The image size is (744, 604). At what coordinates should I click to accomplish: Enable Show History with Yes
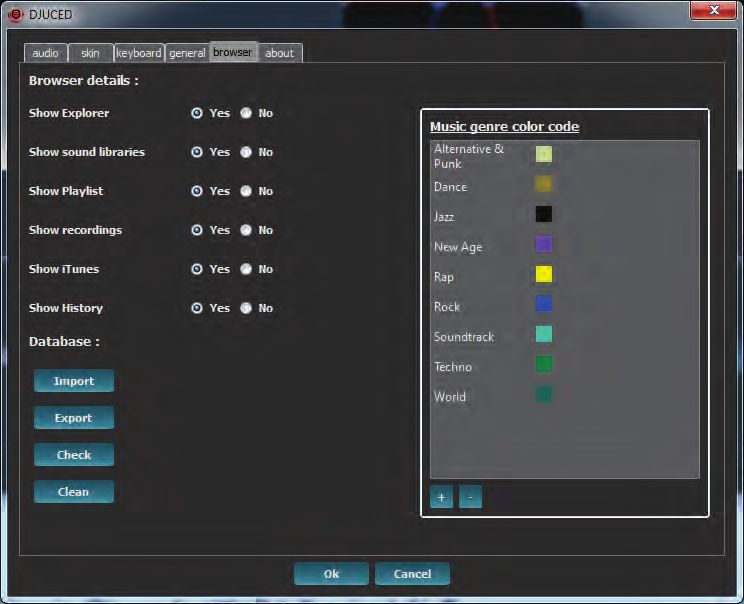[x=197, y=308]
